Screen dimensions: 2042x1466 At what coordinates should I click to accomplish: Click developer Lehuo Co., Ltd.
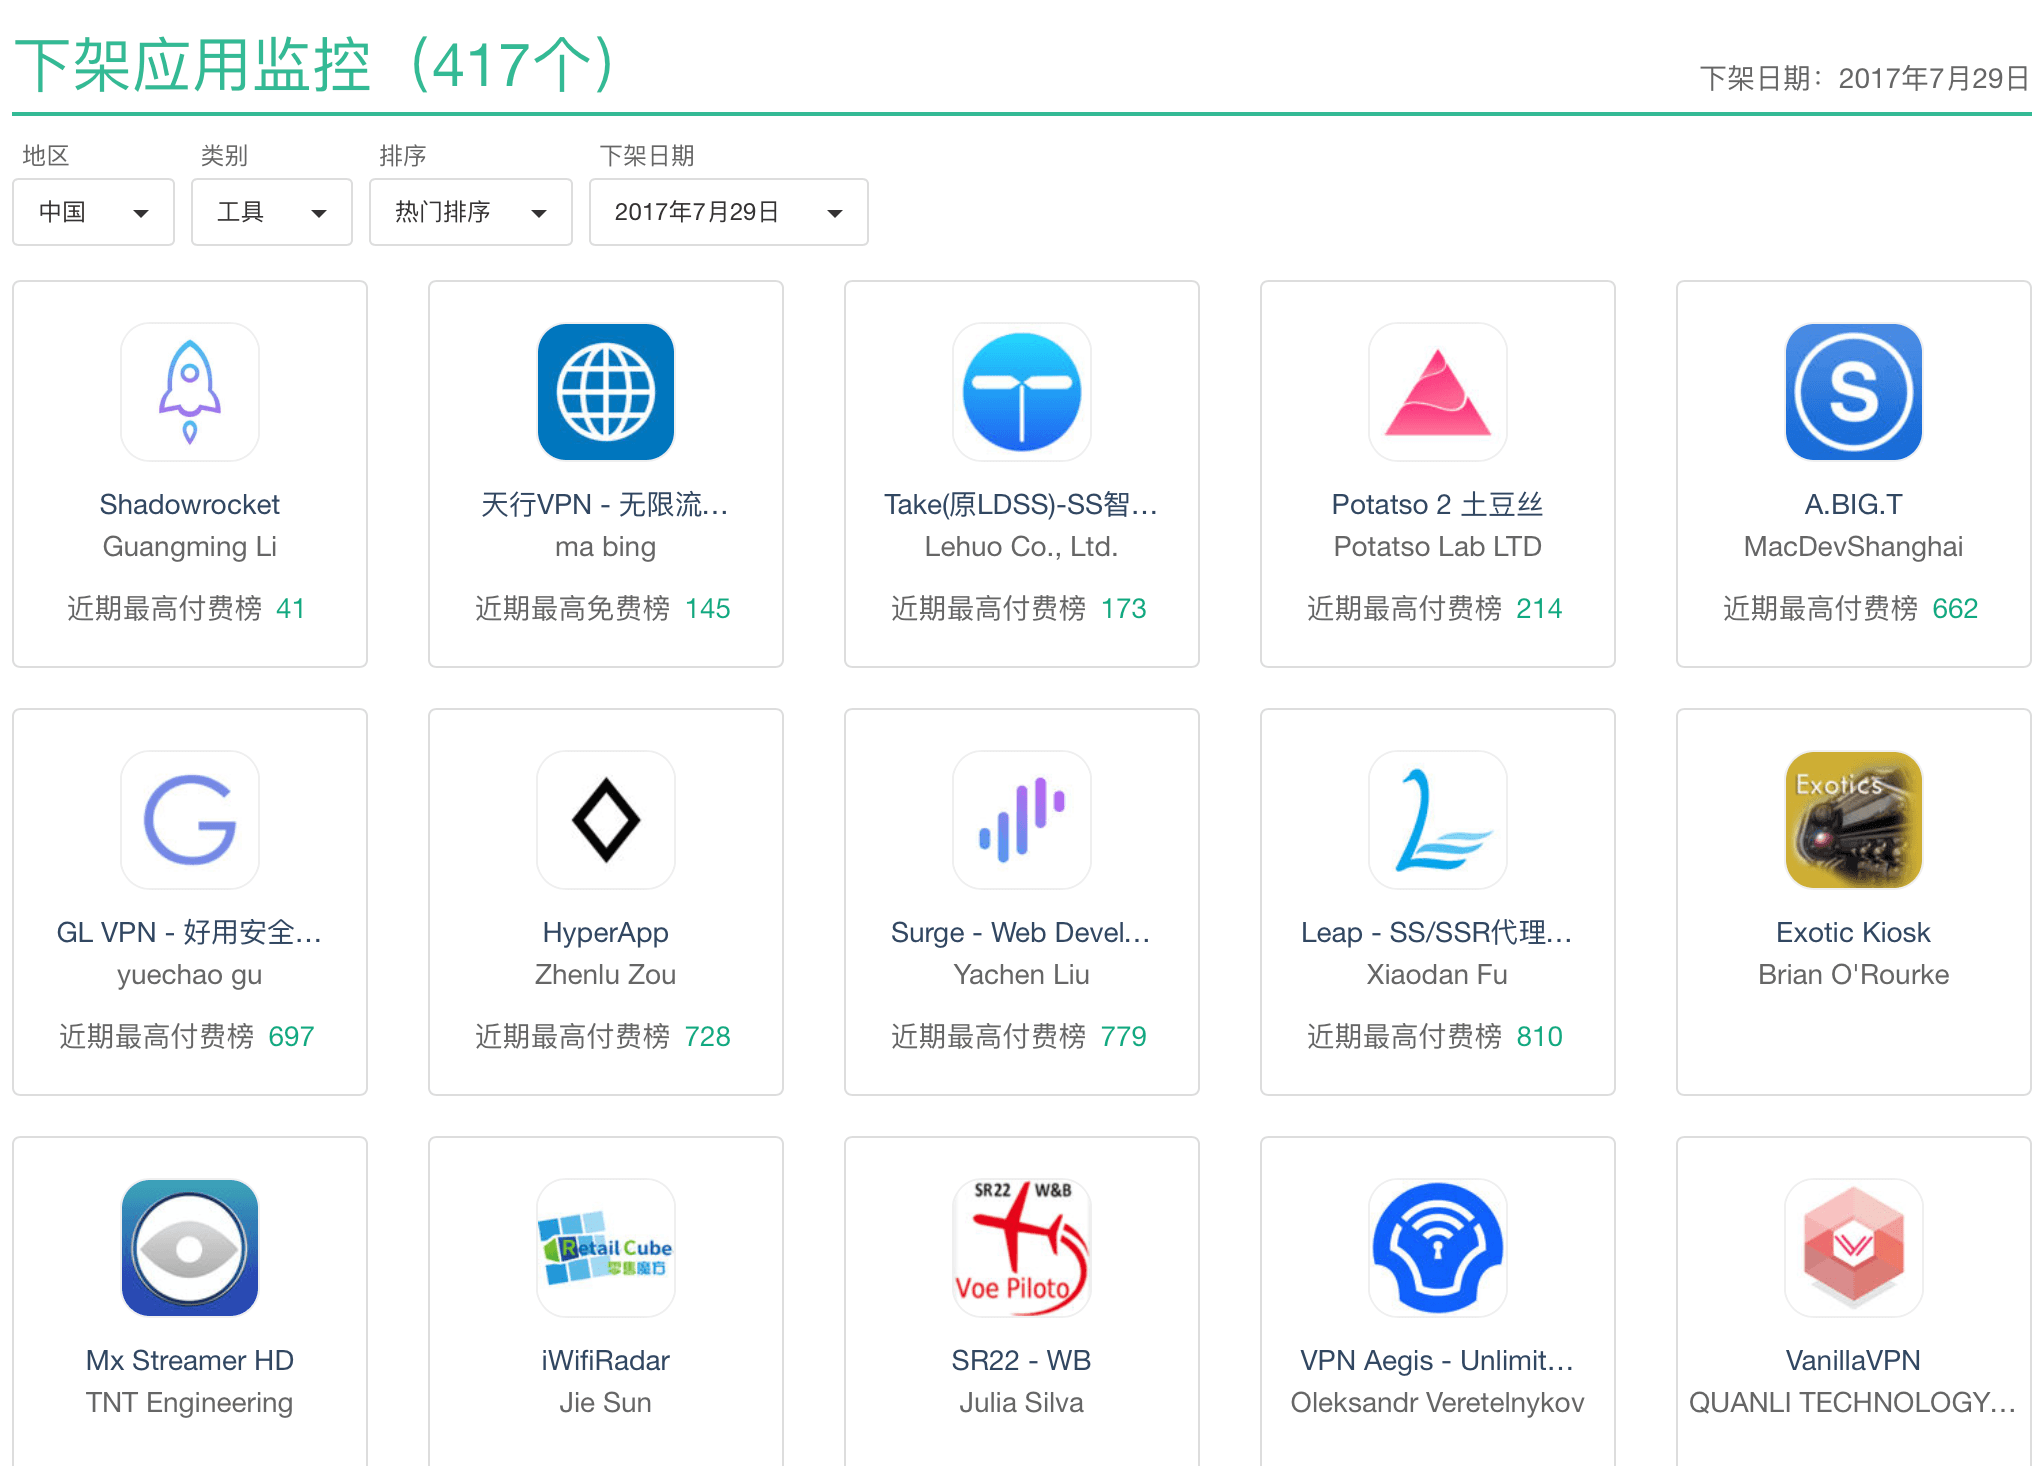pyautogui.click(x=1022, y=546)
